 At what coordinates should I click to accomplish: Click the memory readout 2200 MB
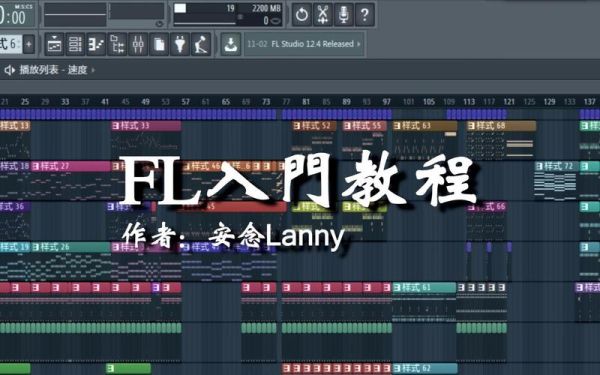click(266, 8)
